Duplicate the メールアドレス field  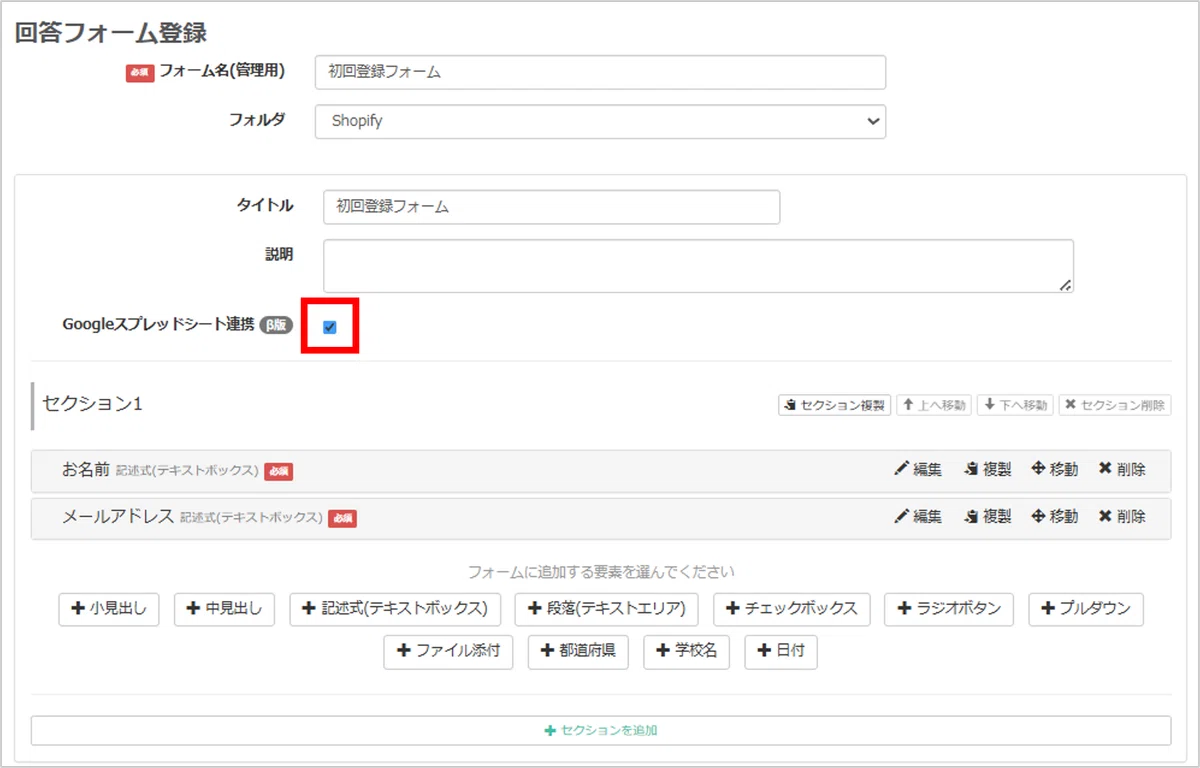[987, 517]
